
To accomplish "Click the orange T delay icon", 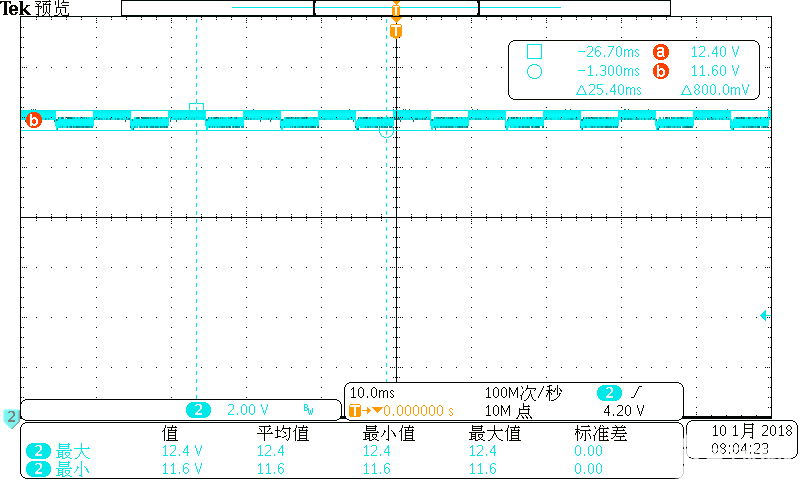I will 355,410.
